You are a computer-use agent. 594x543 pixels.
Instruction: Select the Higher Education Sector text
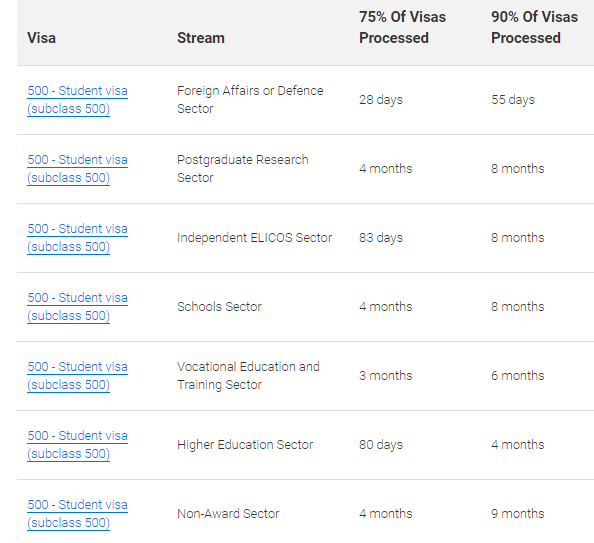(x=245, y=444)
